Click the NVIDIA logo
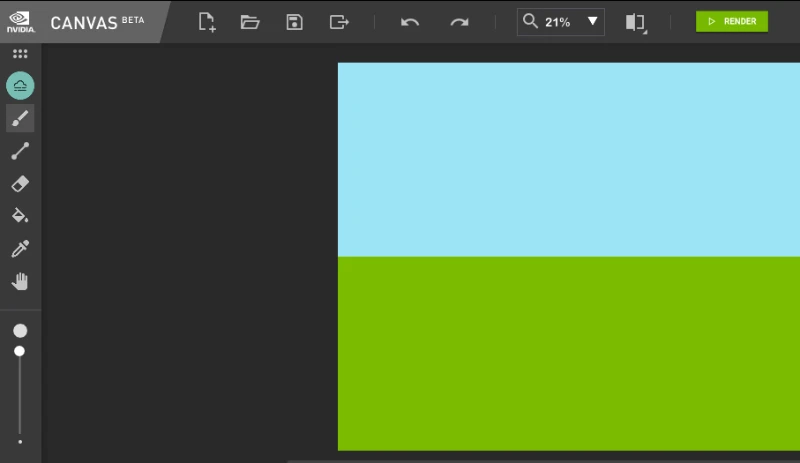 pyautogui.click(x=20, y=22)
